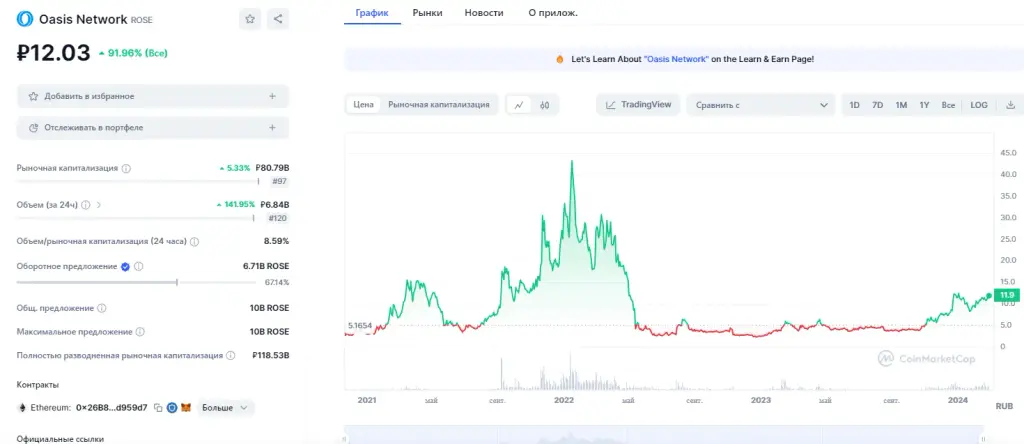Viewport: 1024px width, 444px height.
Task: Click plus icon on Добавить в избранное
Action: [272, 96]
